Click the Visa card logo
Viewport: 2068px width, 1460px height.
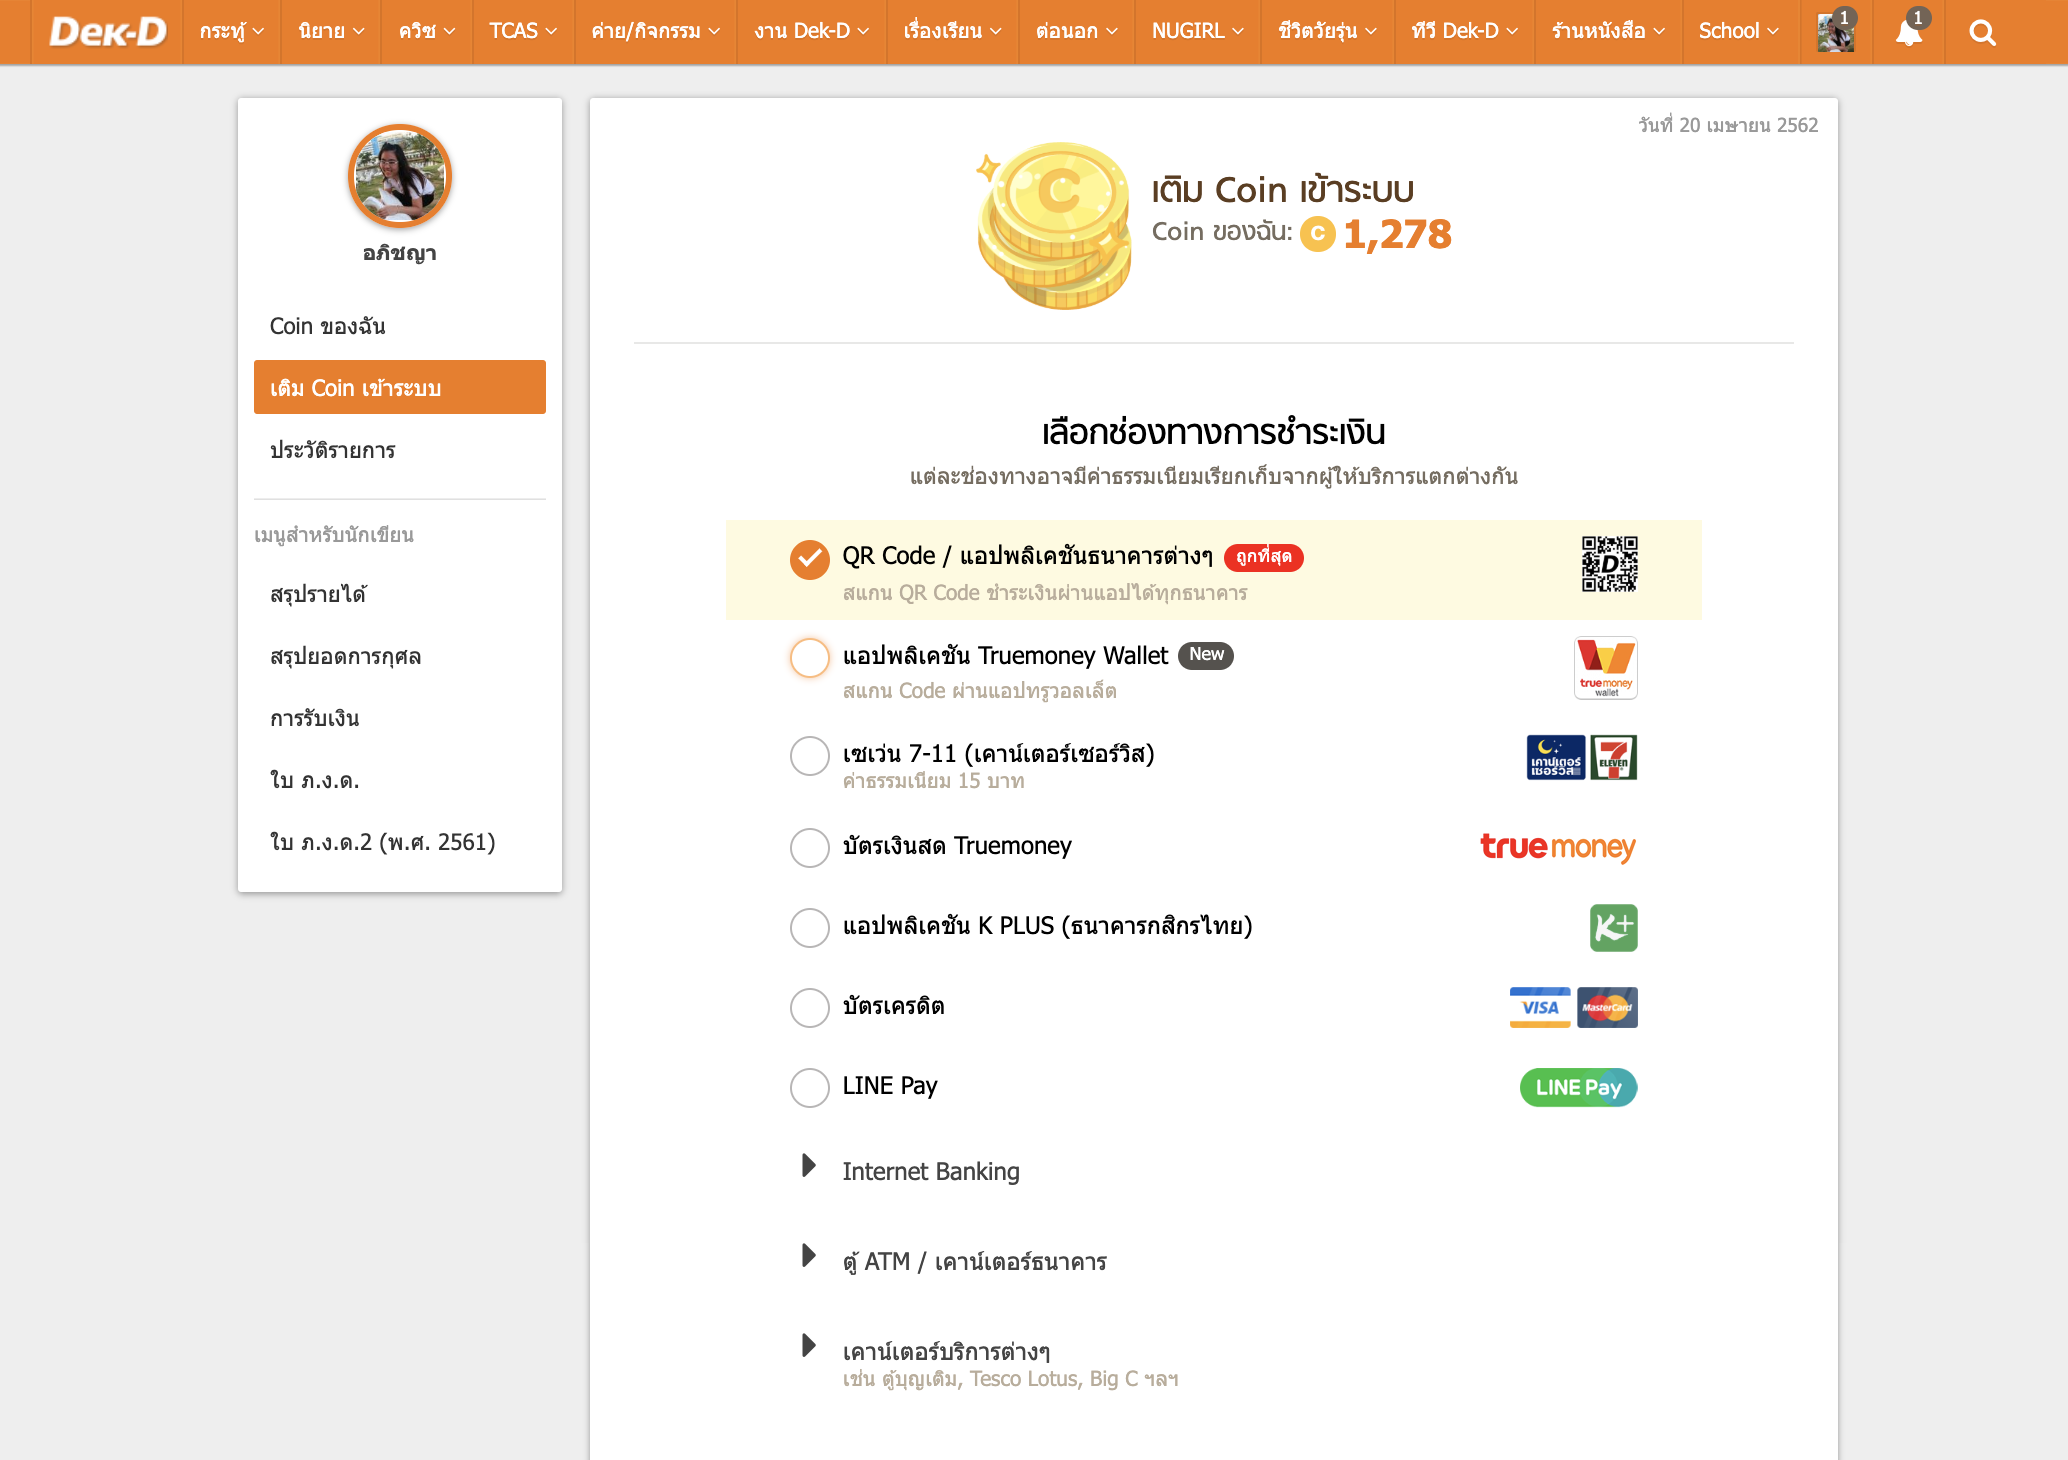(1539, 1007)
